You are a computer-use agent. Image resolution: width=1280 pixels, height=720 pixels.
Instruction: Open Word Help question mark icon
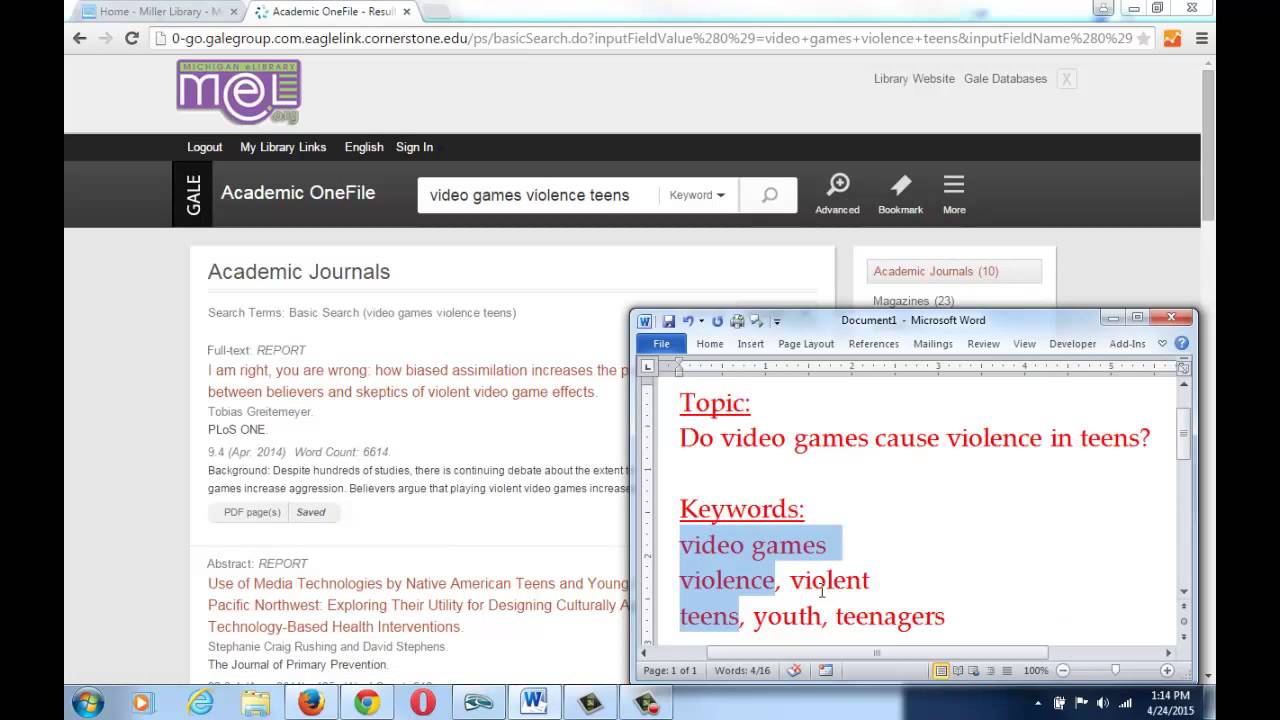(x=1181, y=343)
